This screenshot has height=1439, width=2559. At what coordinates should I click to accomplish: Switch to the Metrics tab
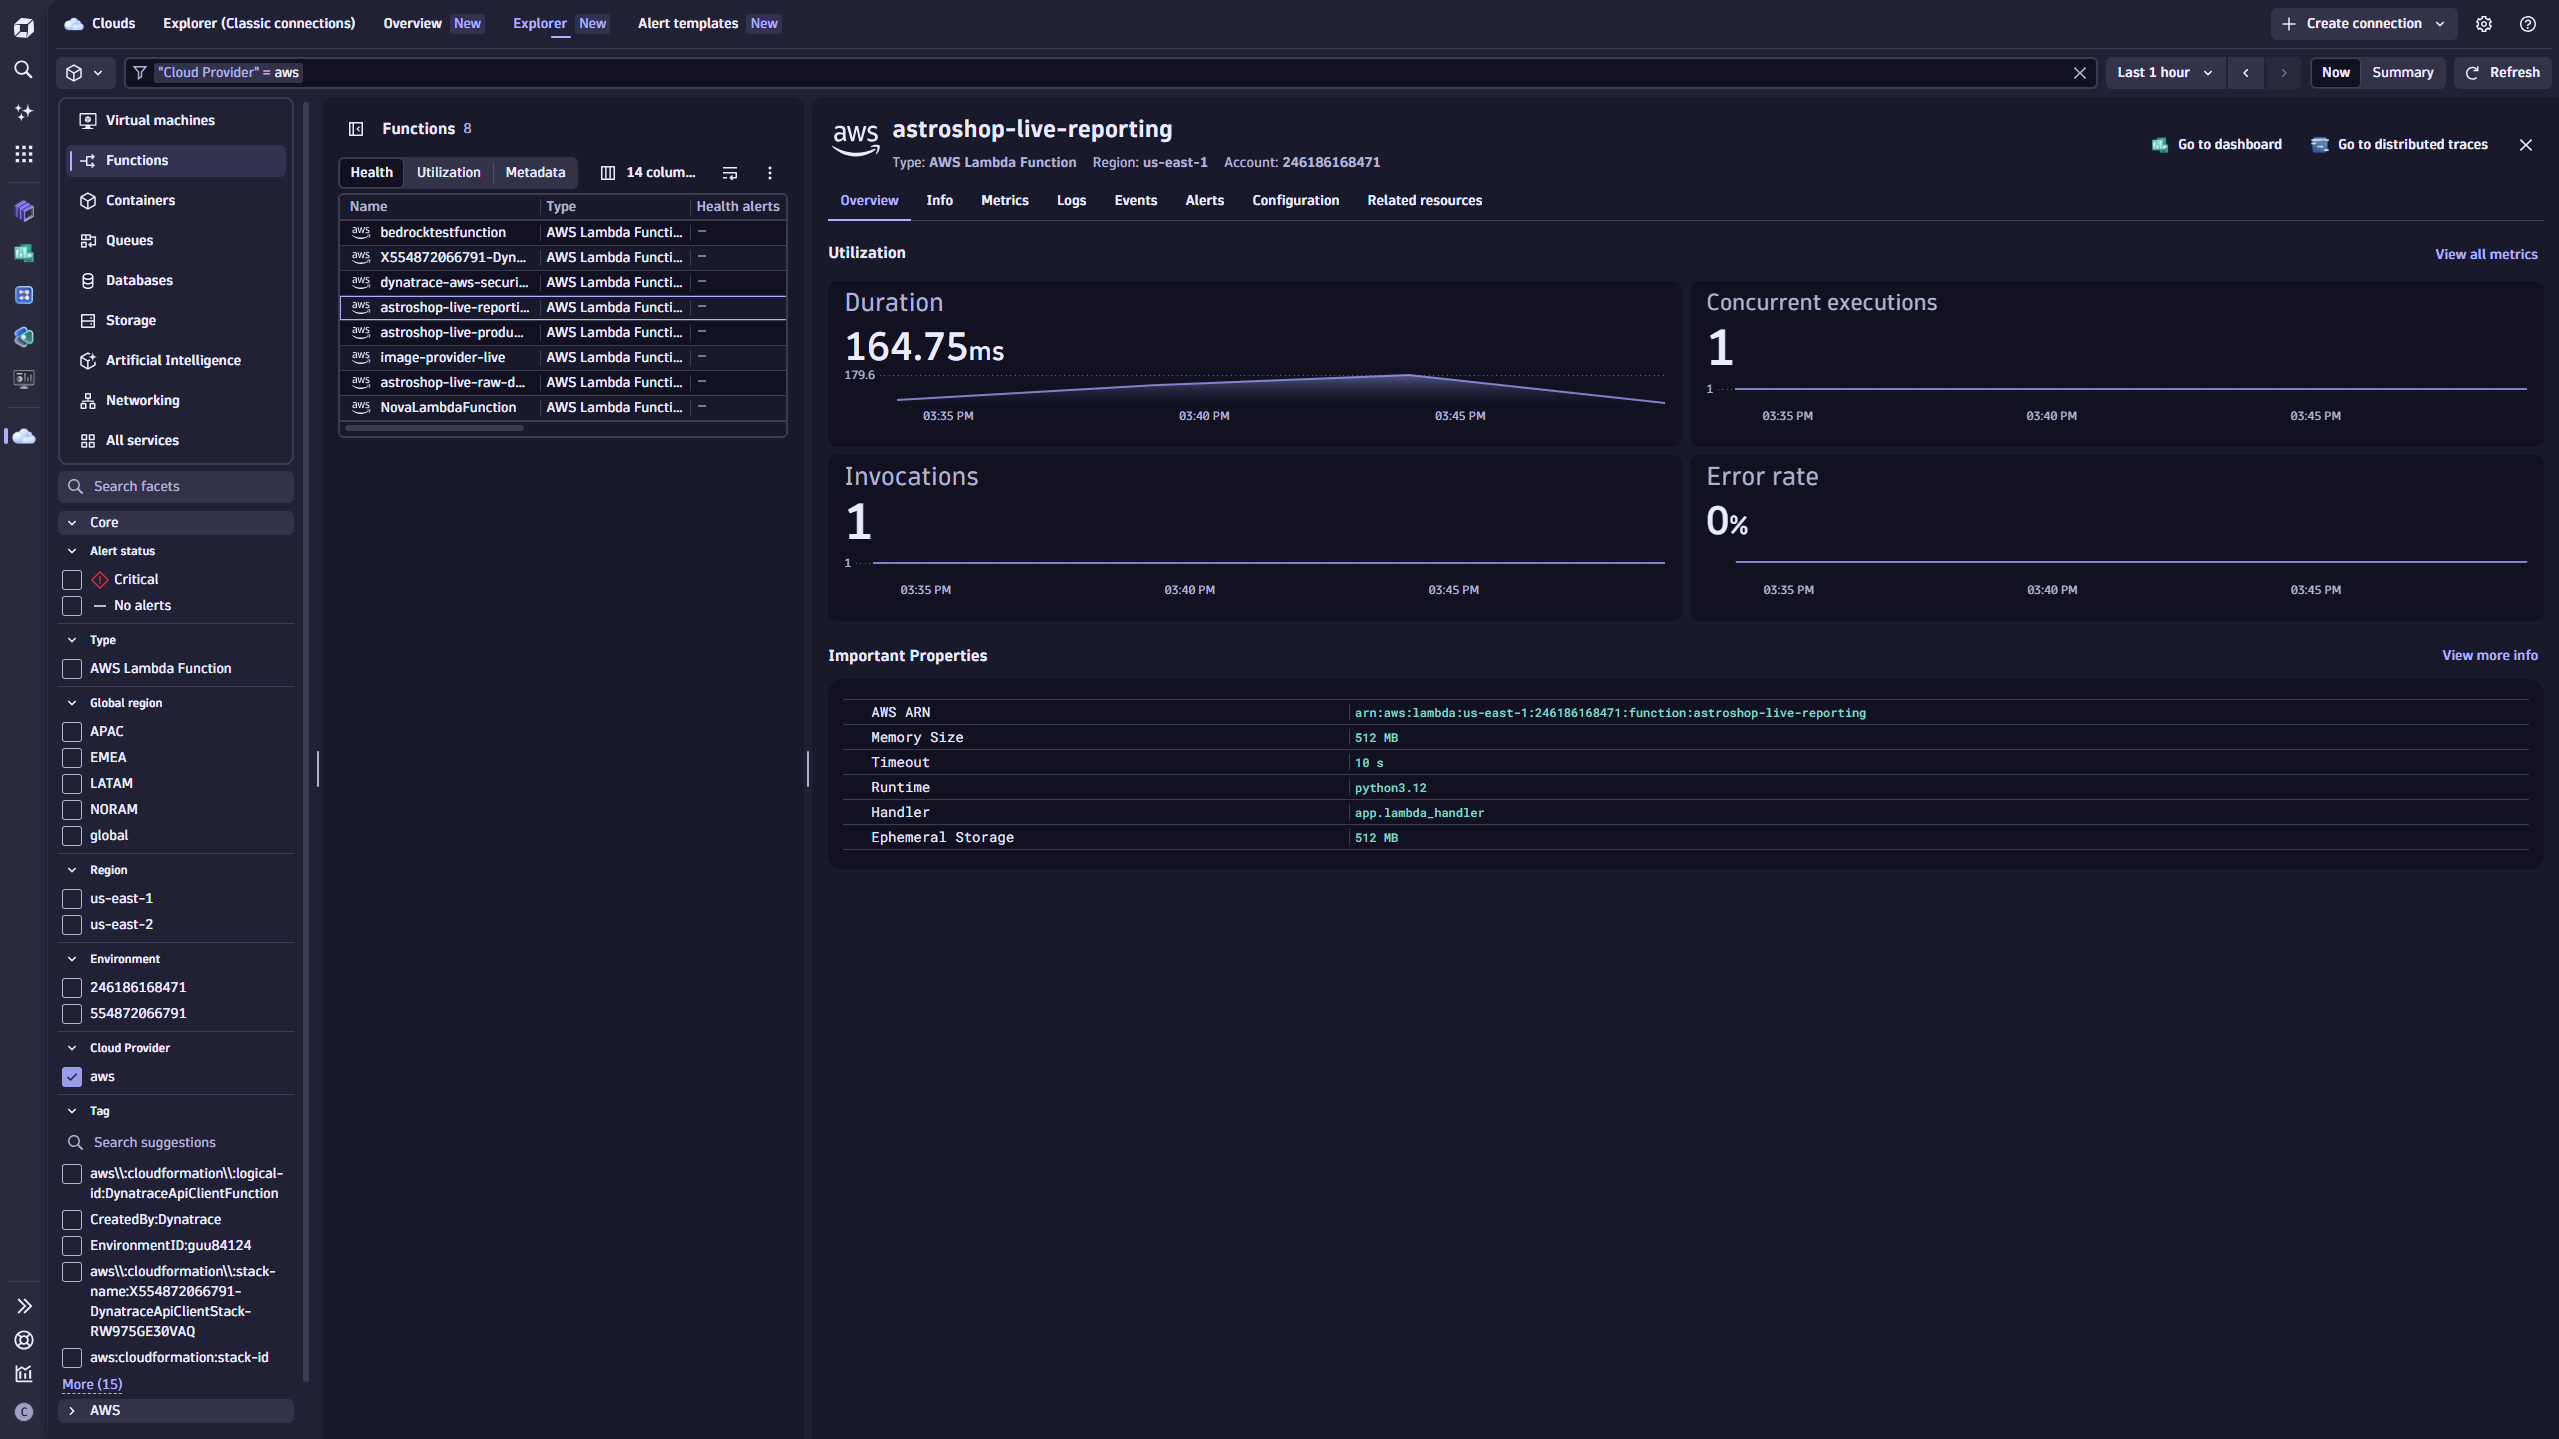(1004, 200)
